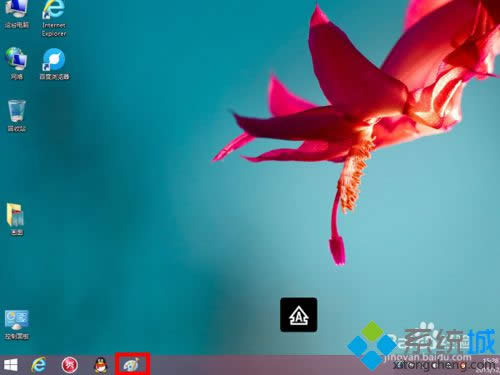Open the Control Panel desktop icon
This screenshot has height=375, width=500.
pos(17,324)
